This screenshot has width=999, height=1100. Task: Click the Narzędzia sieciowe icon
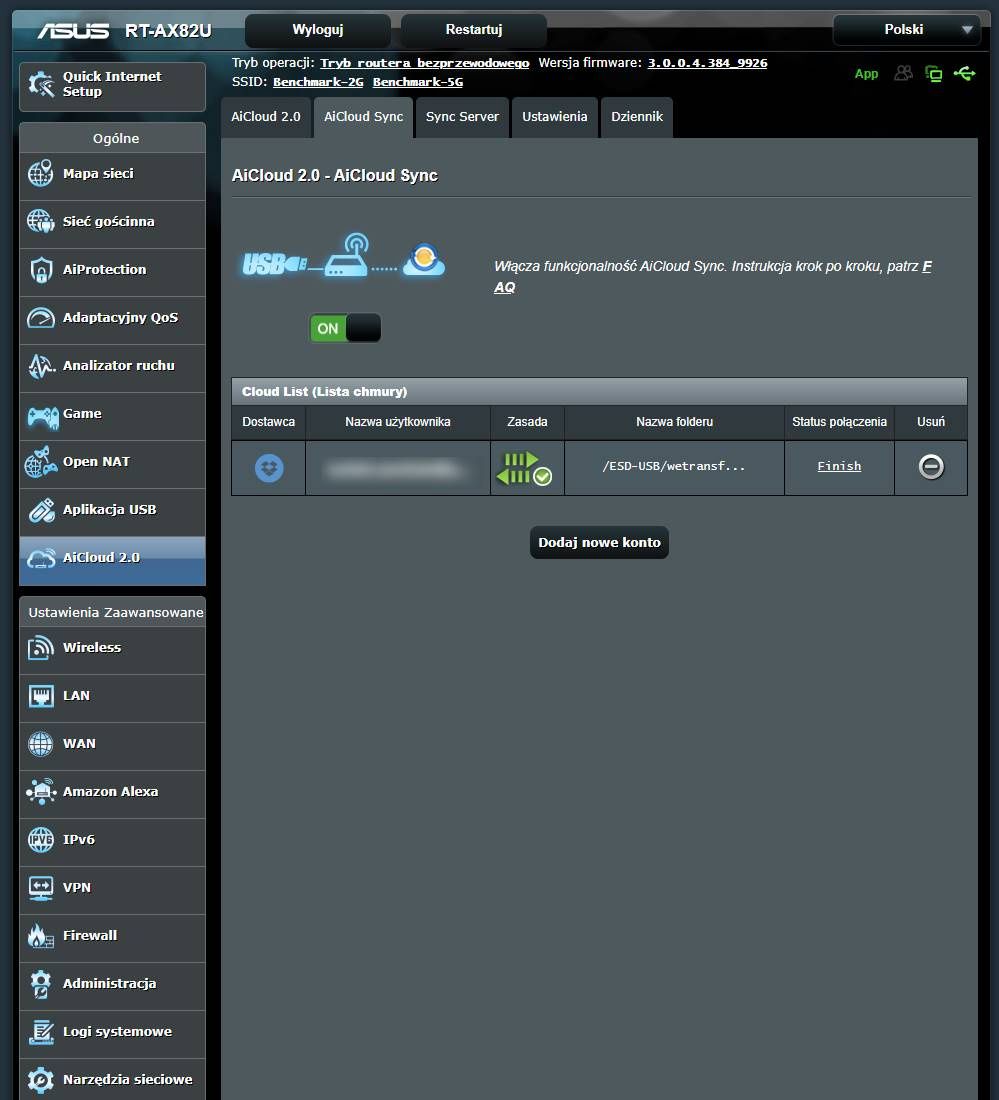41,1080
